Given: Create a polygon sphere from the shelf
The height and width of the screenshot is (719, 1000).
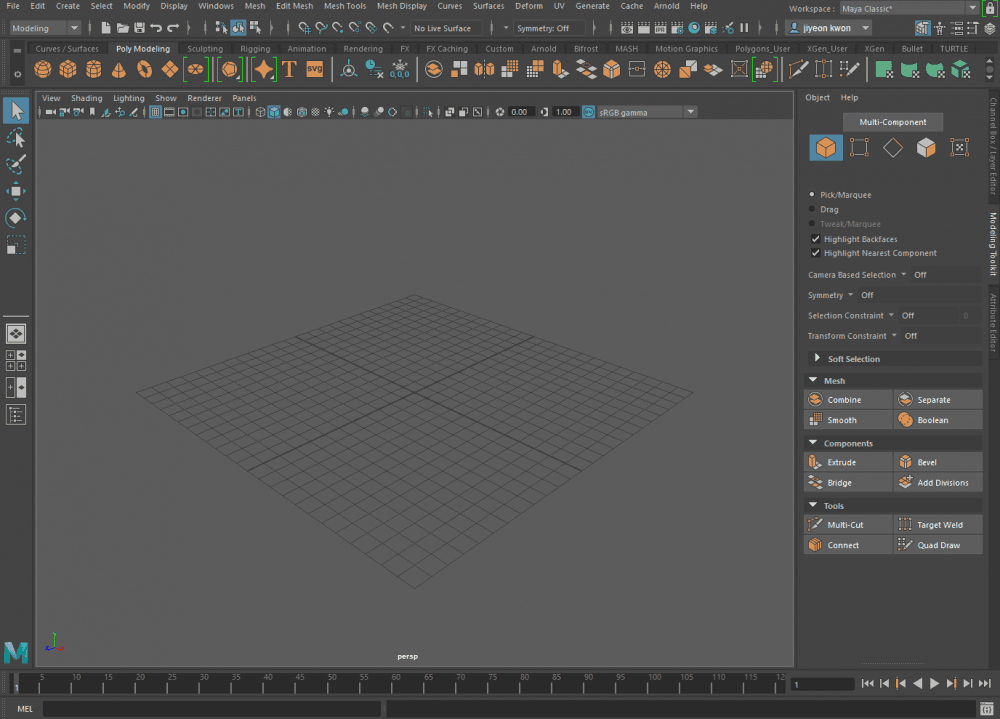Looking at the screenshot, I should 43,70.
